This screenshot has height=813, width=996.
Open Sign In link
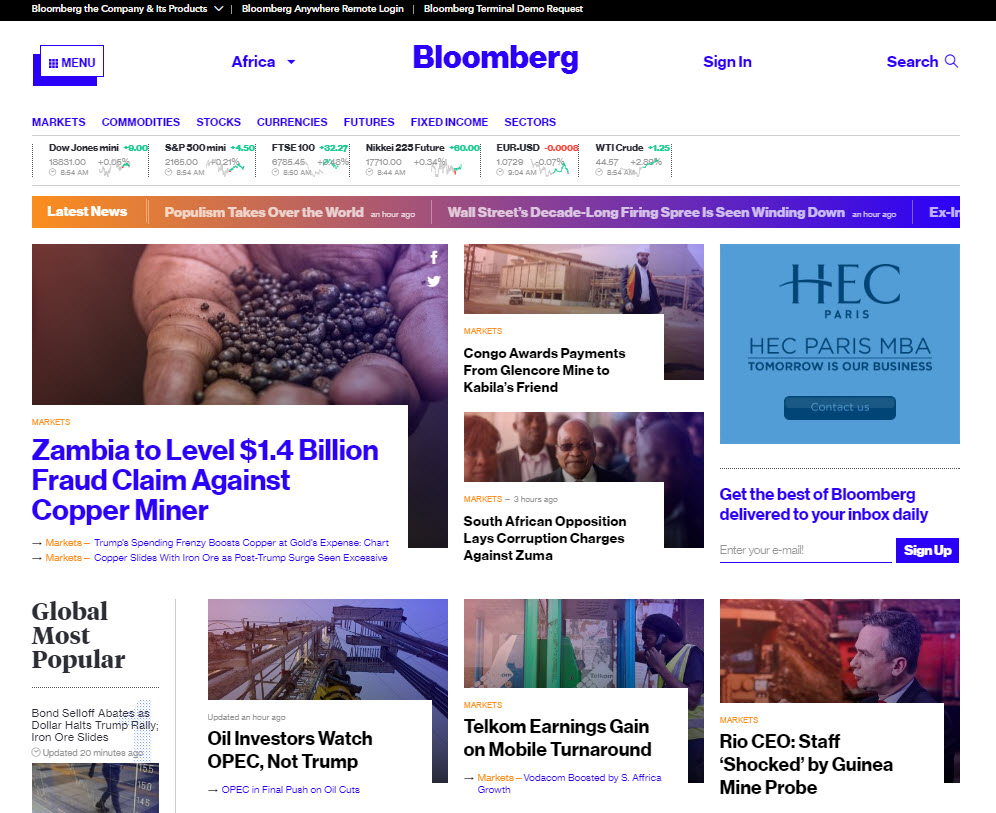(x=727, y=61)
